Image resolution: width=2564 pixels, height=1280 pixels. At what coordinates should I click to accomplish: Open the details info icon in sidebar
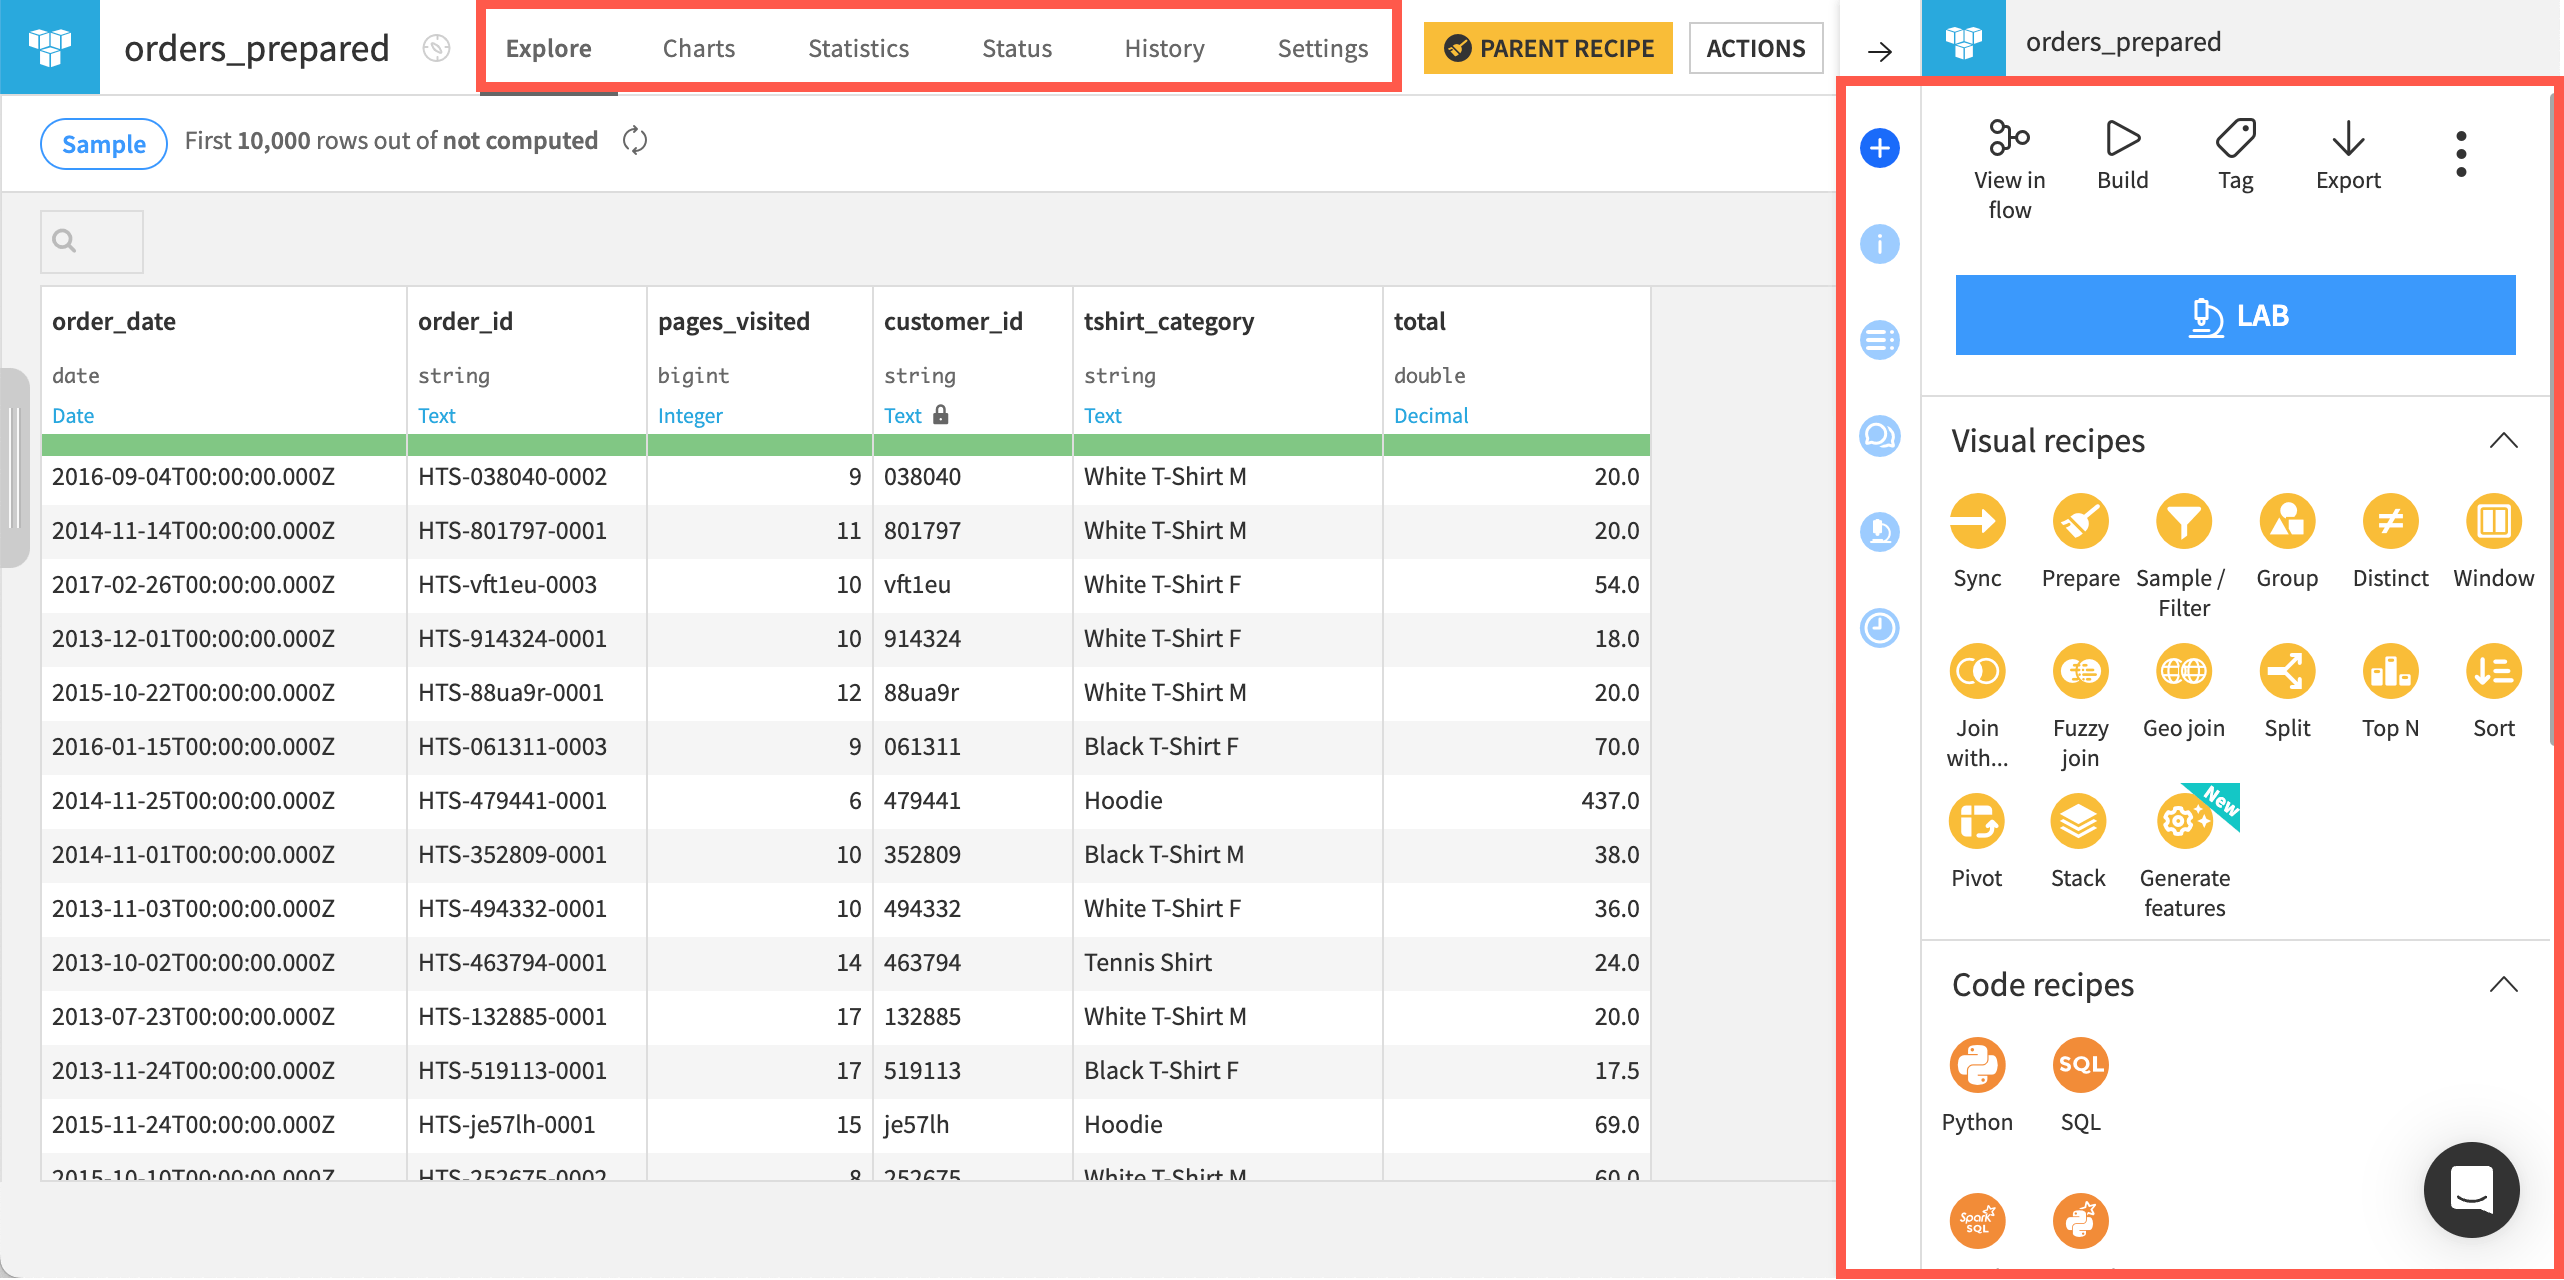[x=1880, y=244]
